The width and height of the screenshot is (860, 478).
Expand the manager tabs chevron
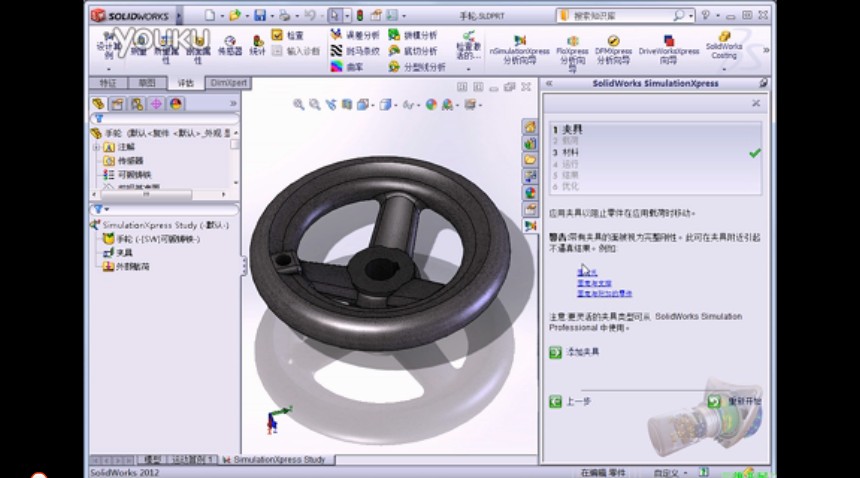(233, 103)
